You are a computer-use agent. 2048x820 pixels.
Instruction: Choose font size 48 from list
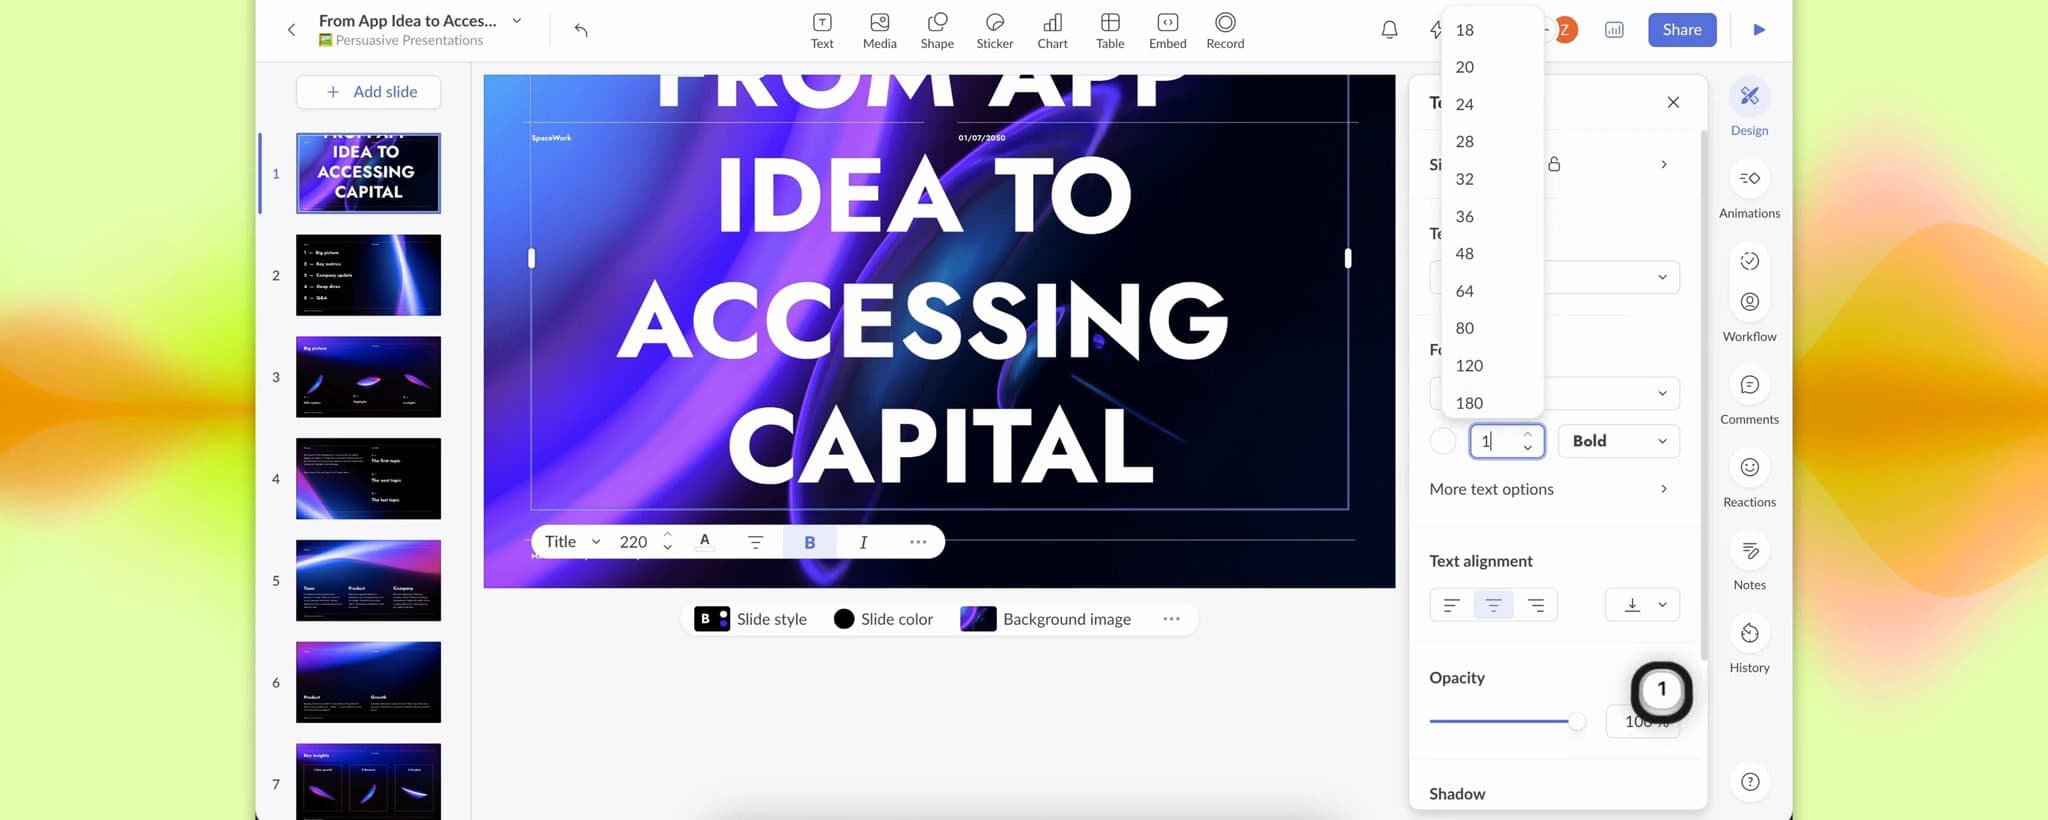1465,254
